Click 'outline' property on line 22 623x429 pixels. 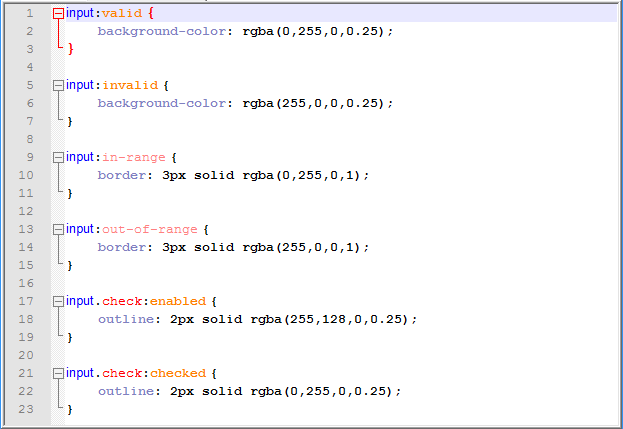[x=126, y=391]
